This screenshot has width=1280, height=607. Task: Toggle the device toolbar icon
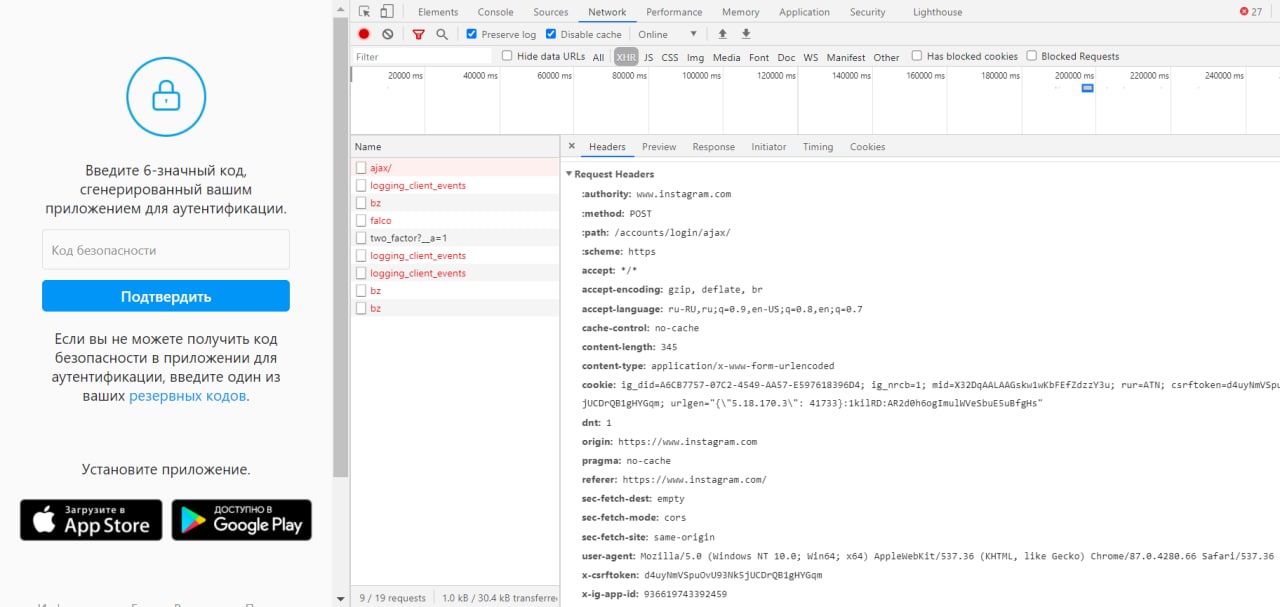(386, 12)
